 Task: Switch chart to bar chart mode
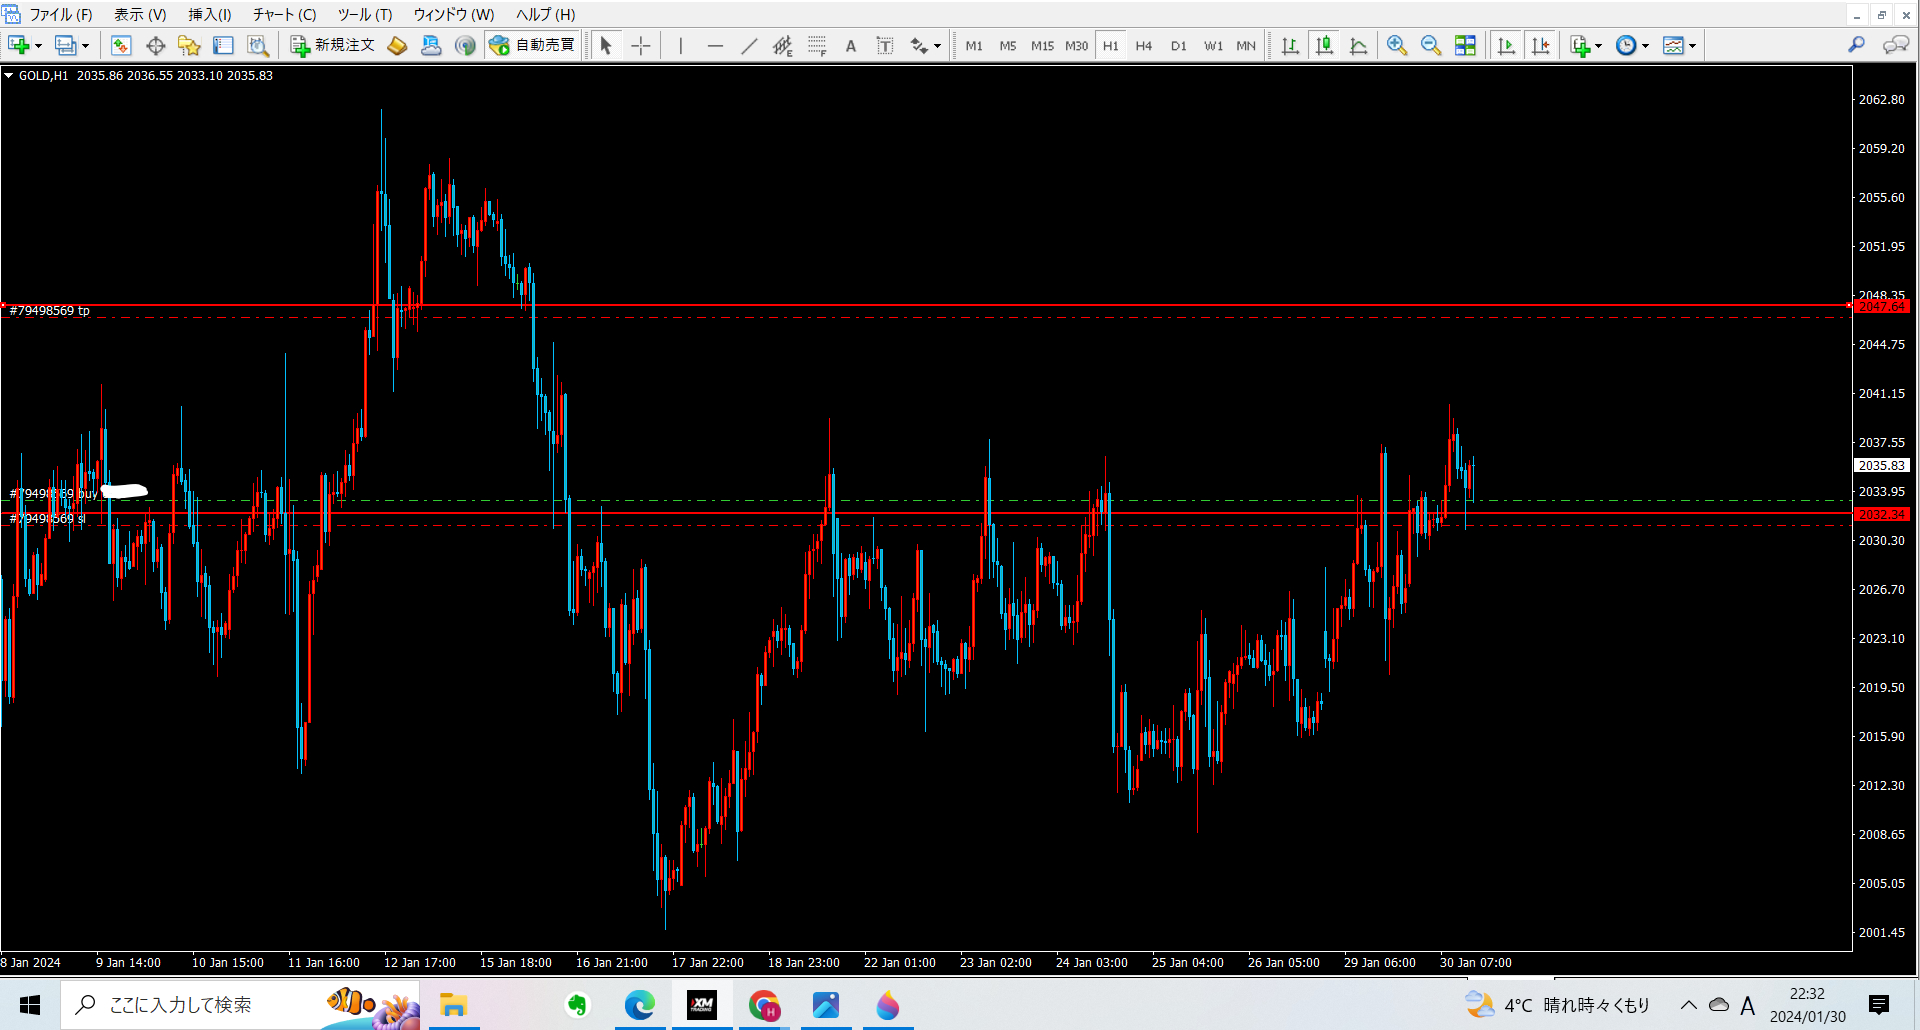1290,45
